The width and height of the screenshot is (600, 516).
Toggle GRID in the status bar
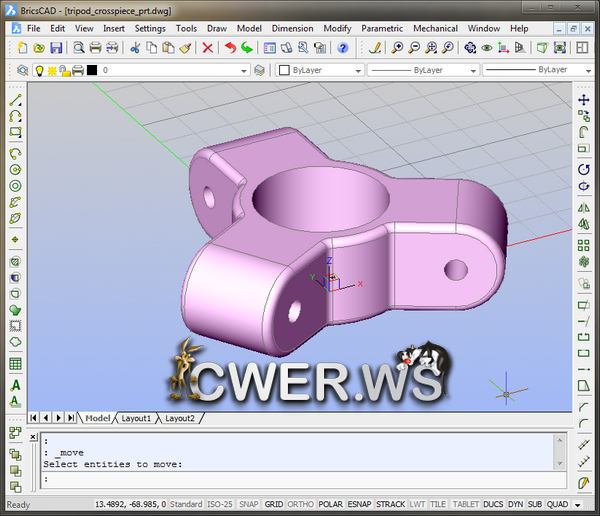273,505
